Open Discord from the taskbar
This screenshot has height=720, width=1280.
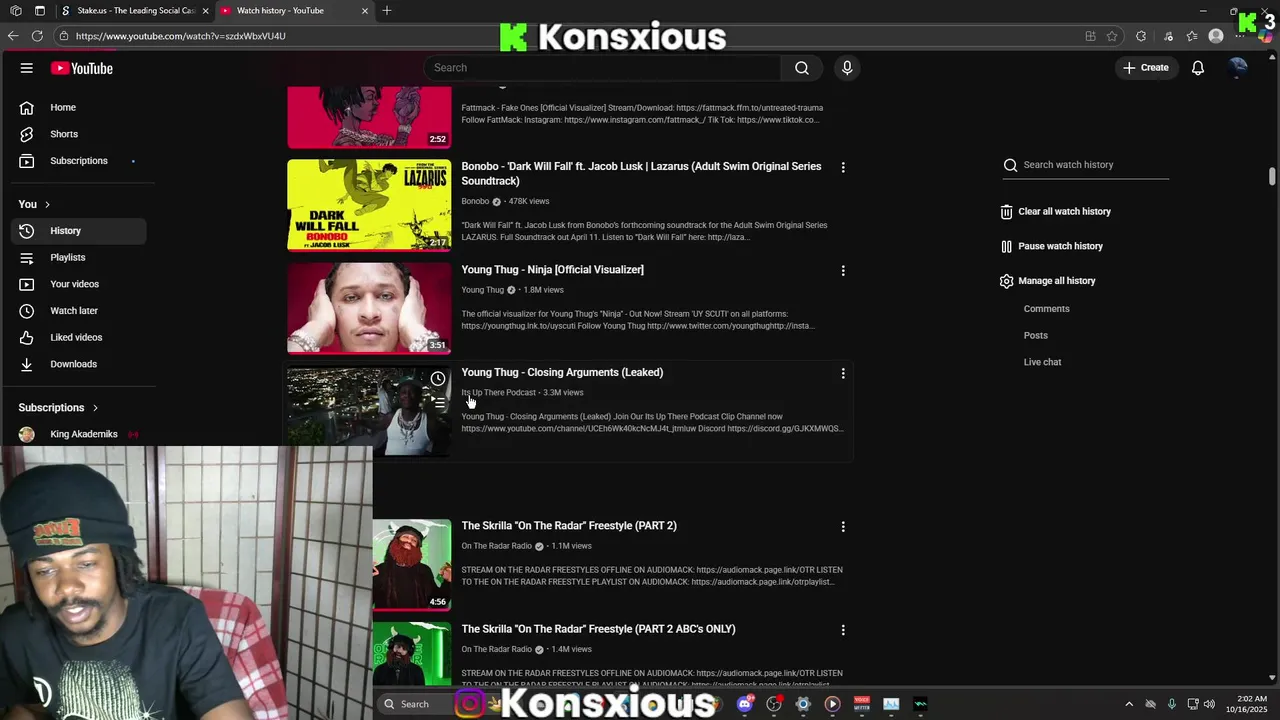pos(744,704)
